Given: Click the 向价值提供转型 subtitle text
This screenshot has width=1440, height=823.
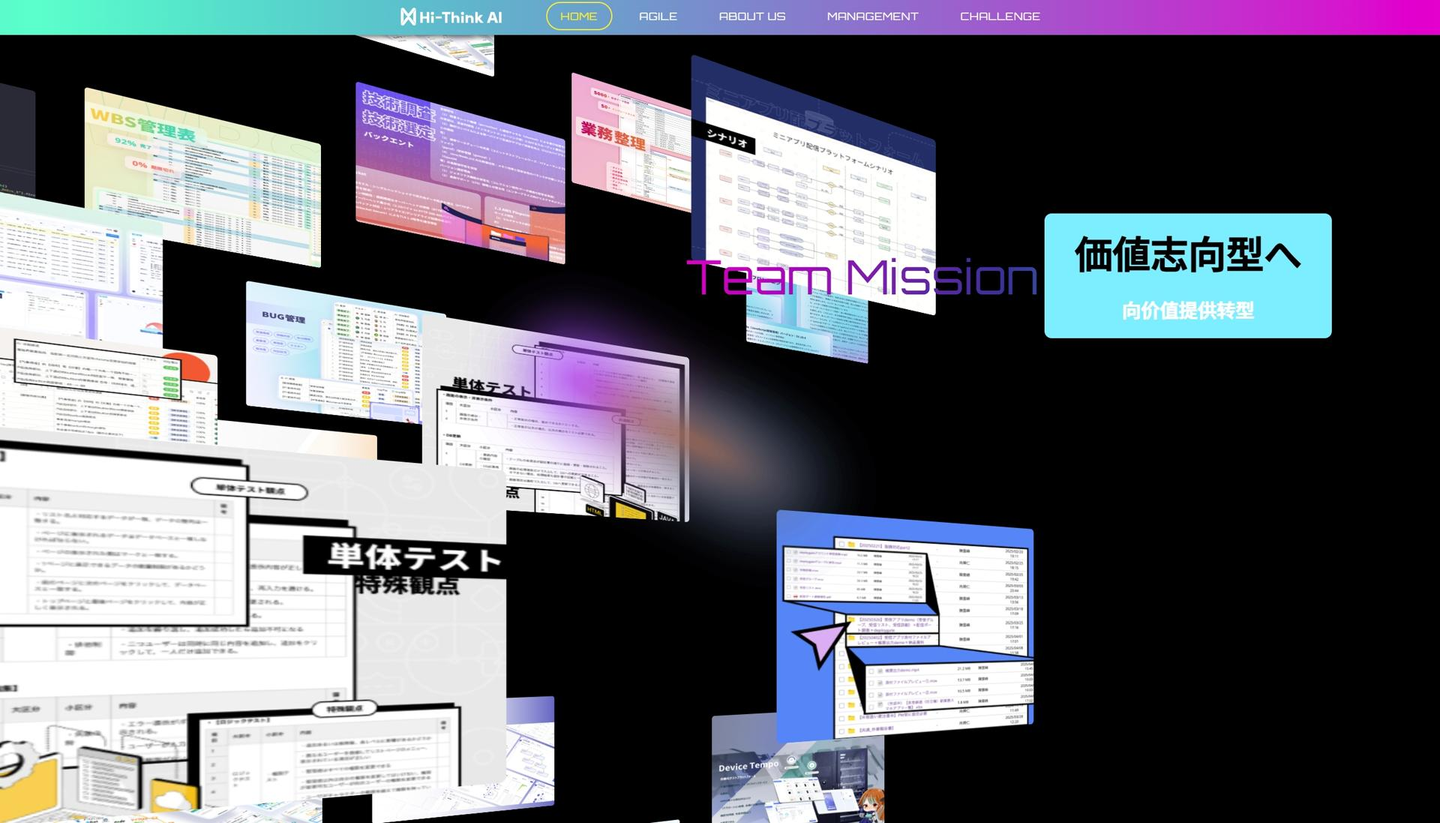Looking at the screenshot, I should pos(1188,310).
